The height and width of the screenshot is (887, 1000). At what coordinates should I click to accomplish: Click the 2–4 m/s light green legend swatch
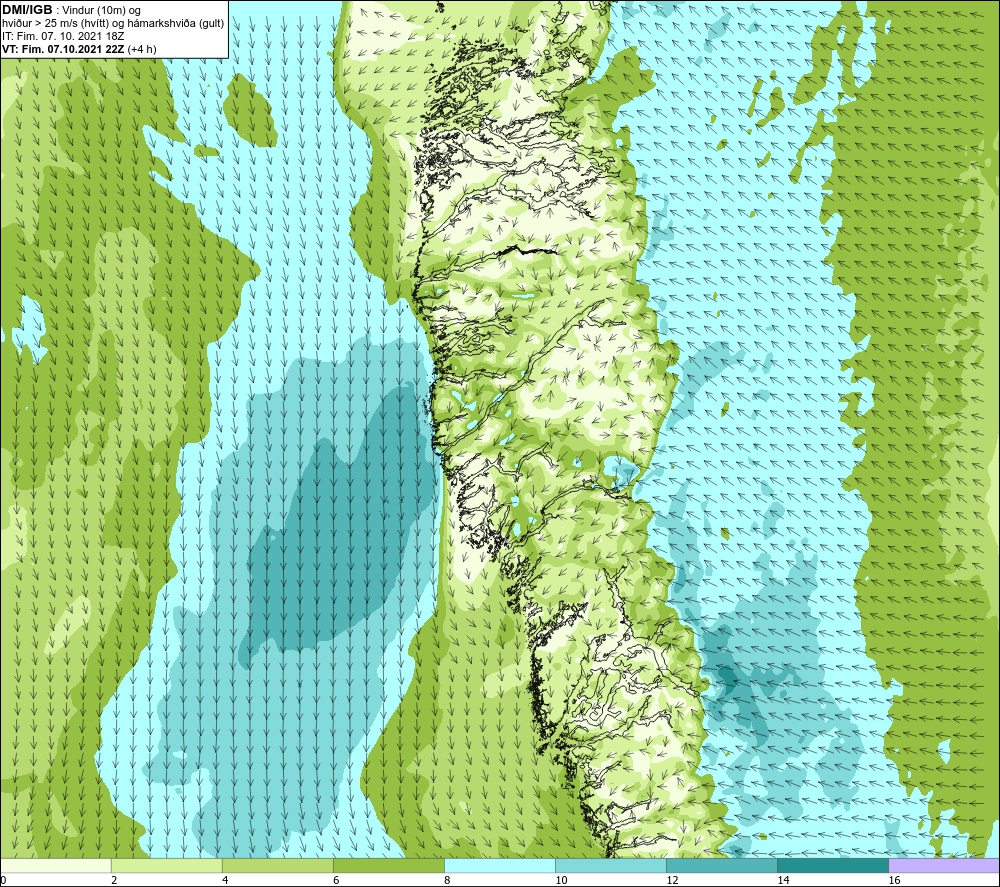tap(167, 865)
